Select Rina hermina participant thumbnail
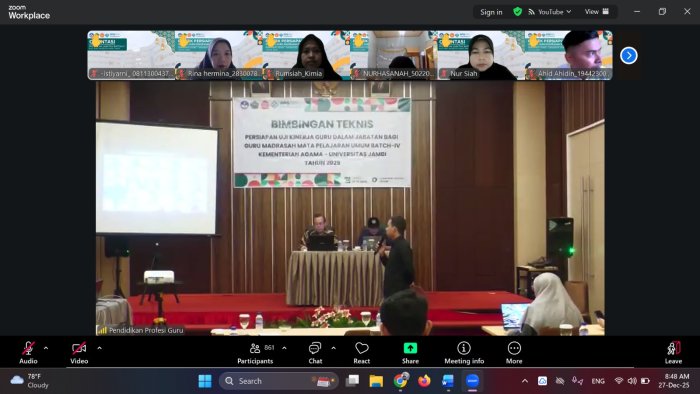The image size is (700, 394). pos(219,55)
